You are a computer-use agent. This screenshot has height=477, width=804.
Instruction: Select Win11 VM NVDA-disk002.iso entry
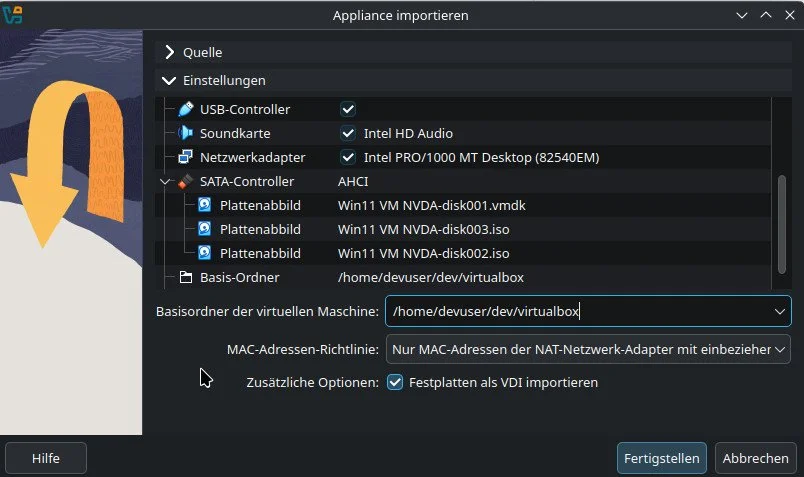click(424, 253)
